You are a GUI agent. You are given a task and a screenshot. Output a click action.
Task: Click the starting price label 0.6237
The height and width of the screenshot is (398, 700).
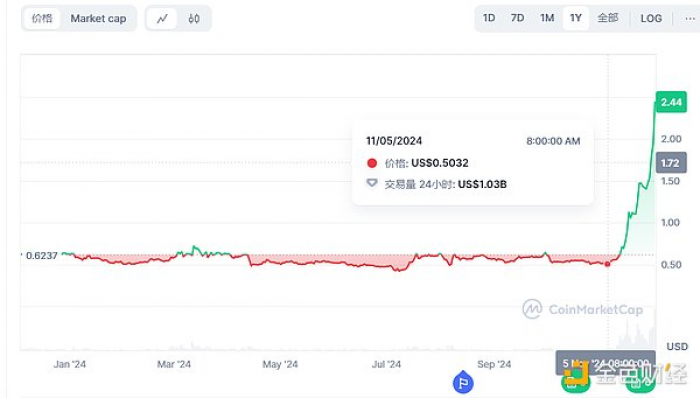[42, 256]
